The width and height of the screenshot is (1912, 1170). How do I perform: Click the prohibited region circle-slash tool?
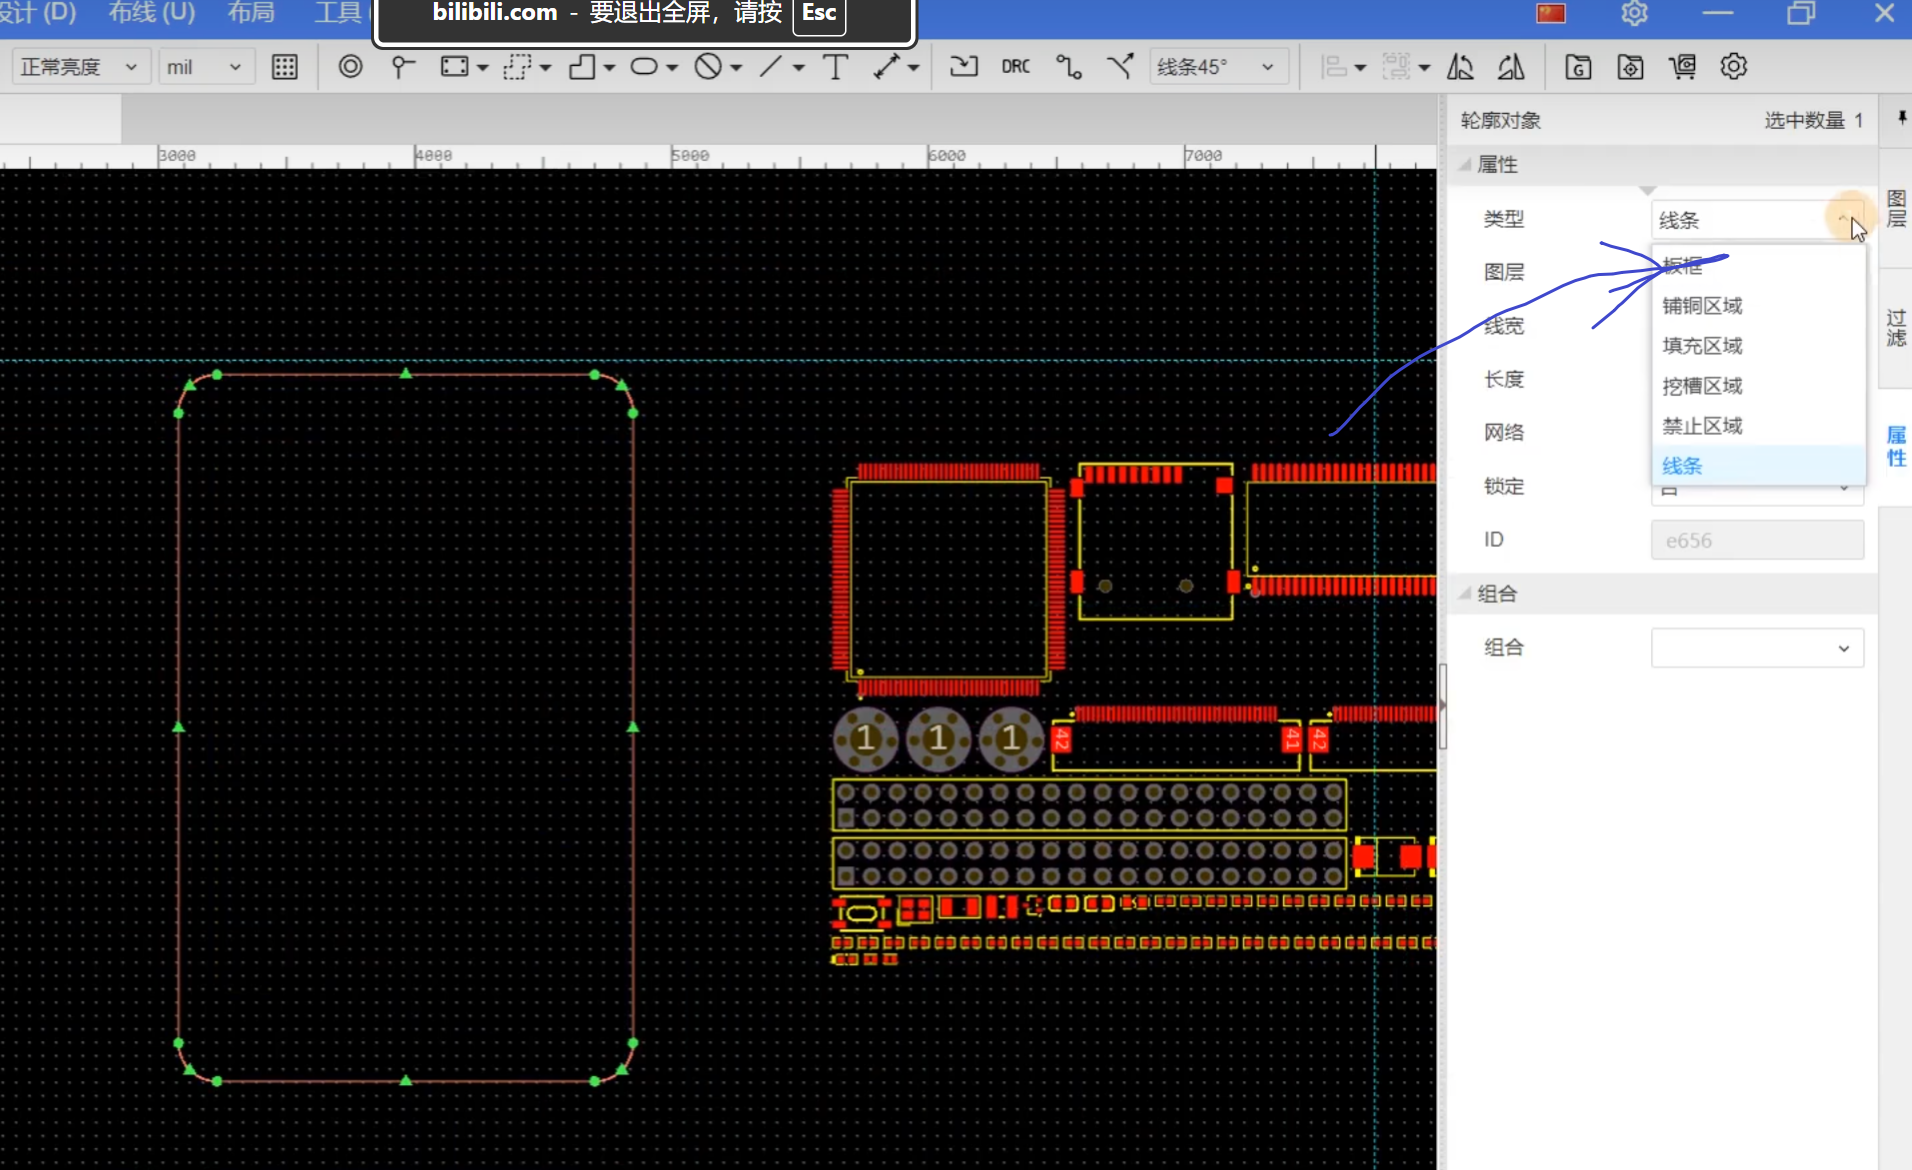point(708,67)
